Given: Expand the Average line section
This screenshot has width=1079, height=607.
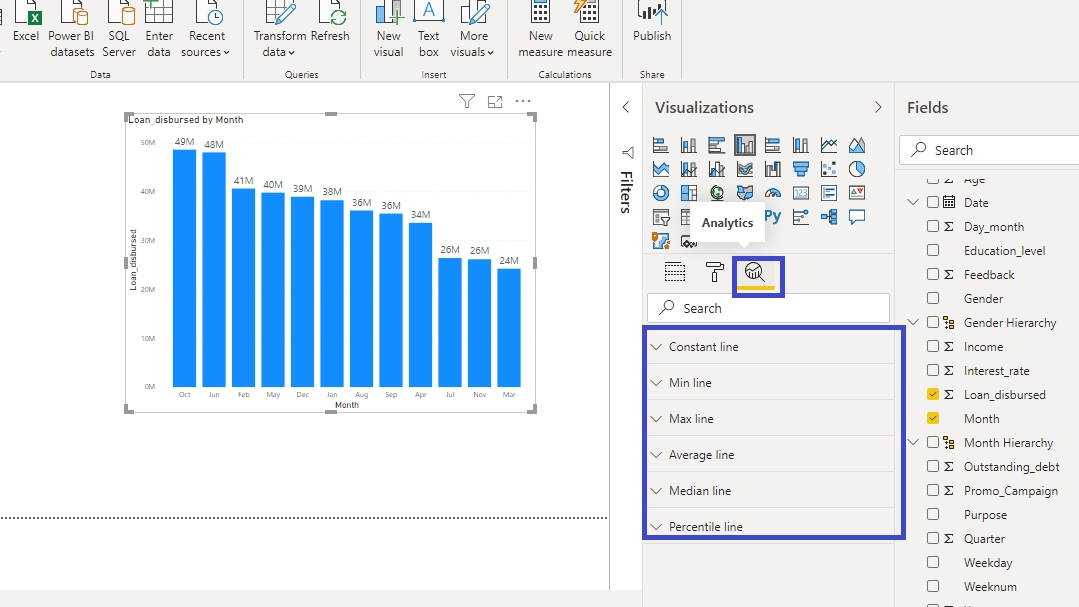Looking at the screenshot, I should pos(701,455).
